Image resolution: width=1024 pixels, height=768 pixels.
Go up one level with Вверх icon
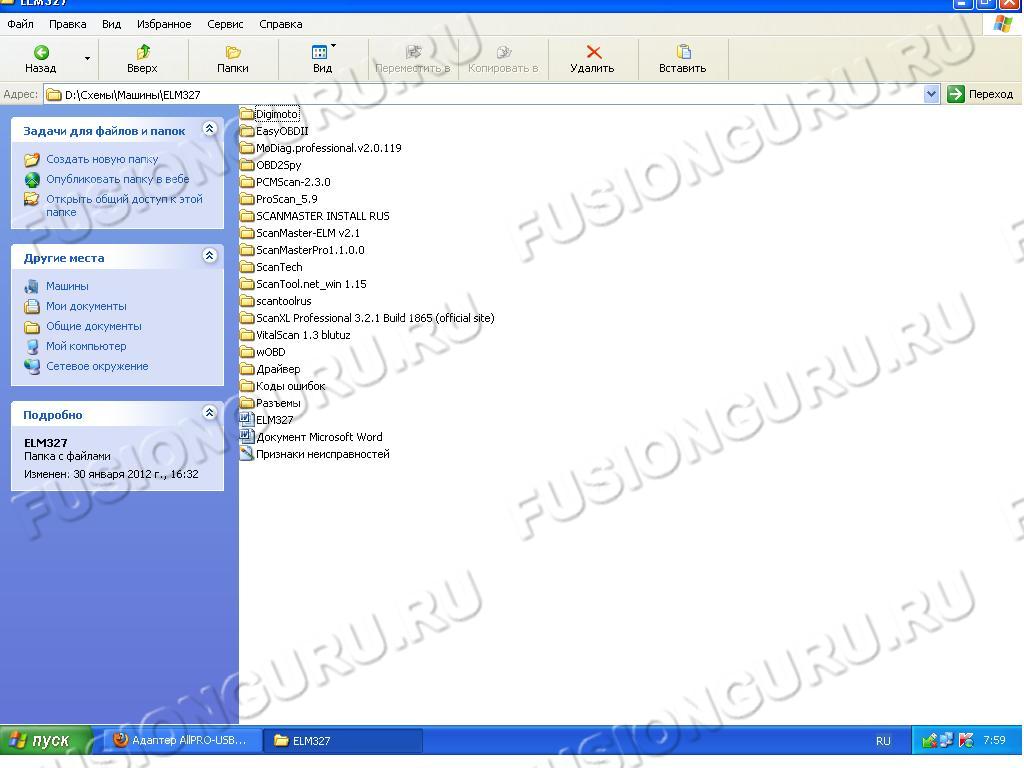click(142, 52)
